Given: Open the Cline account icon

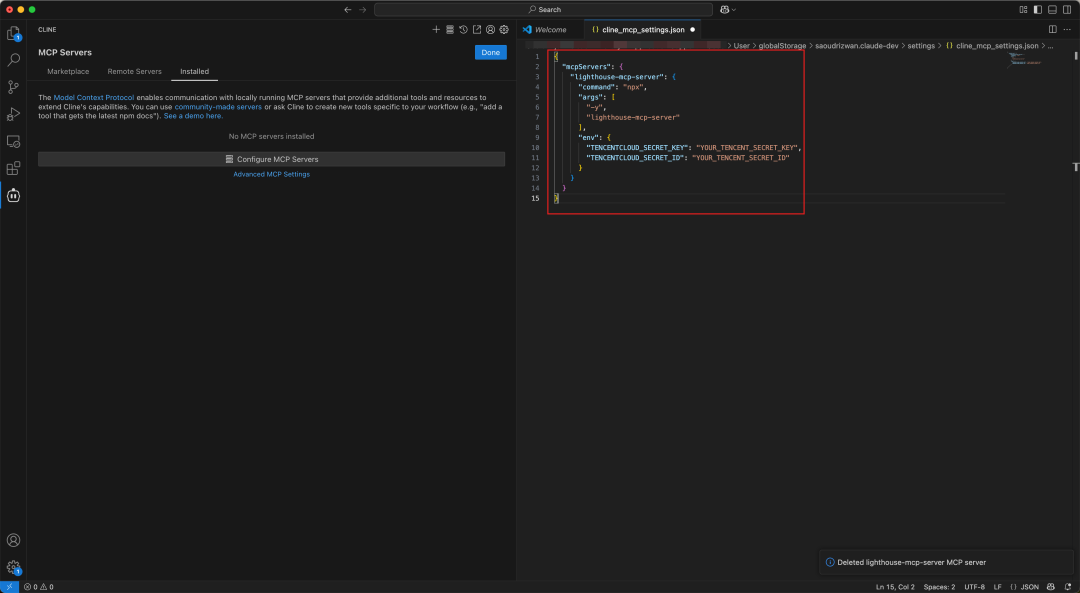Looking at the screenshot, I should click(490, 30).
